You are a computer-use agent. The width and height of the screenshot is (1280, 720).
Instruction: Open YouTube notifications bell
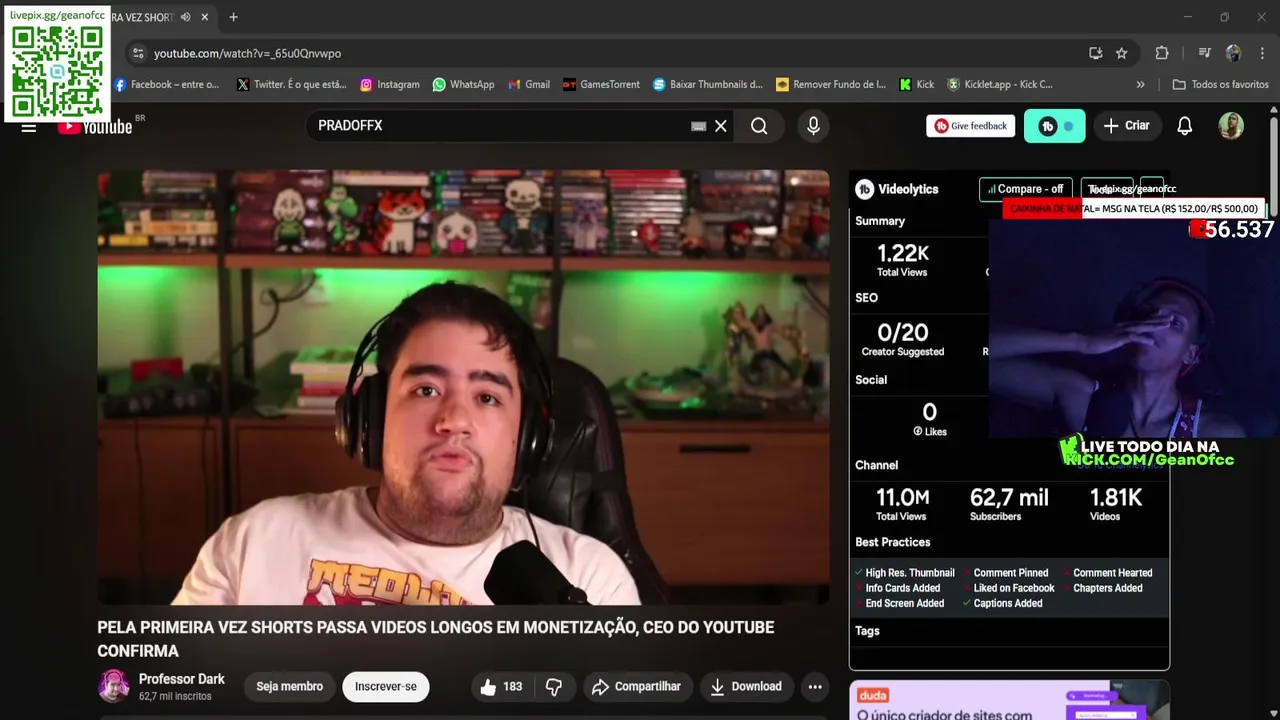(1184, 126)
